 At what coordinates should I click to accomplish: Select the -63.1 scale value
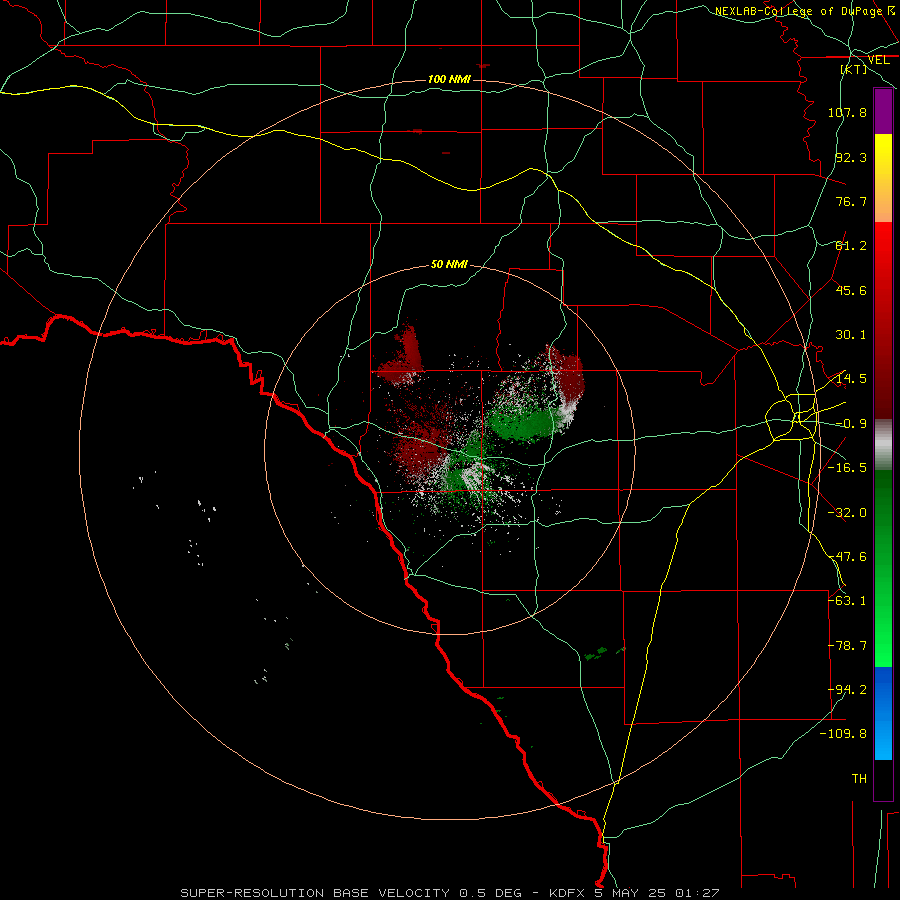tap(847, 601)
